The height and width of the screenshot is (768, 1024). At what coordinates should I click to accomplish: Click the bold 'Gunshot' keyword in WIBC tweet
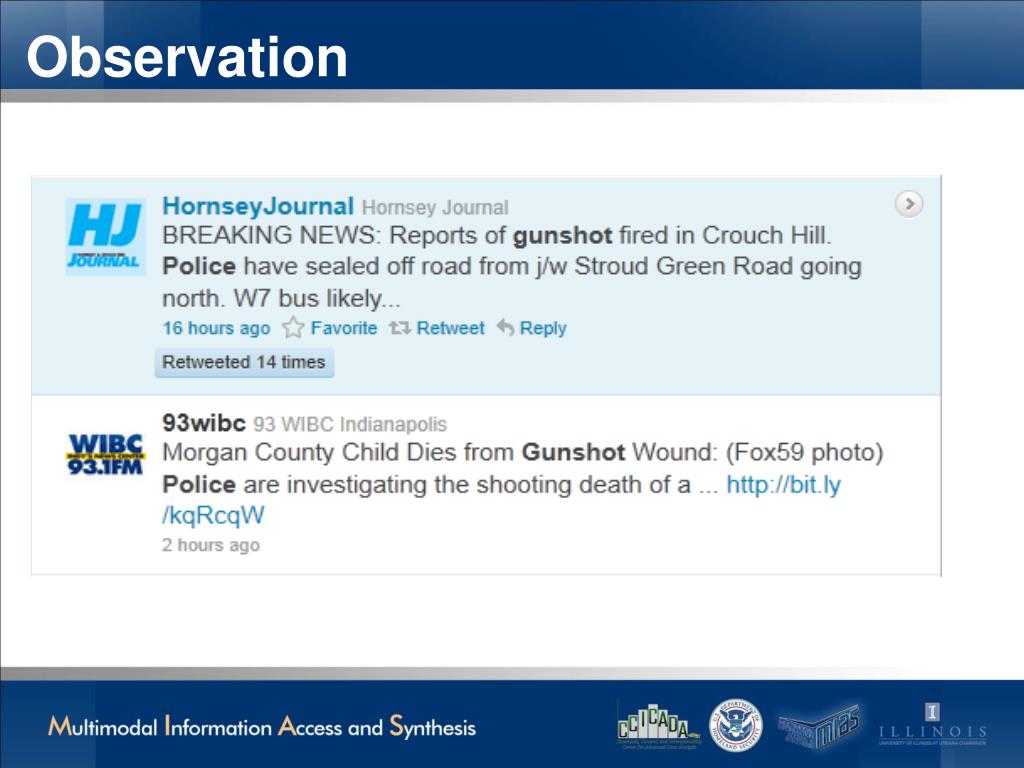573,452
